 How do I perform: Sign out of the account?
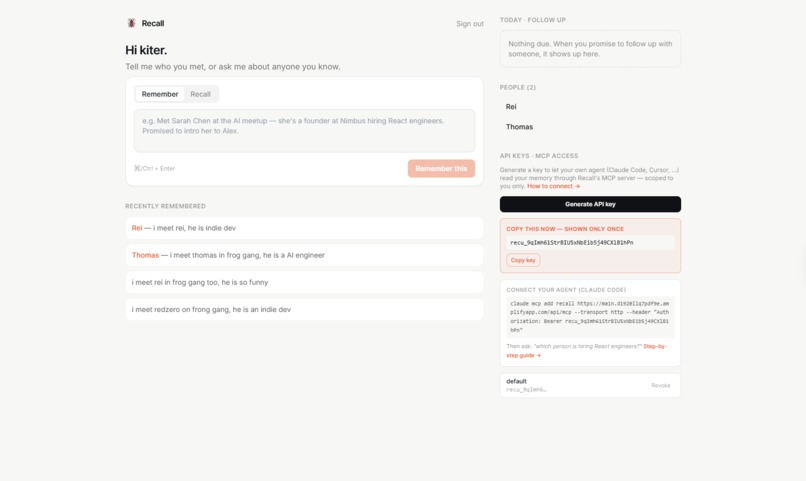click(469, 24)
